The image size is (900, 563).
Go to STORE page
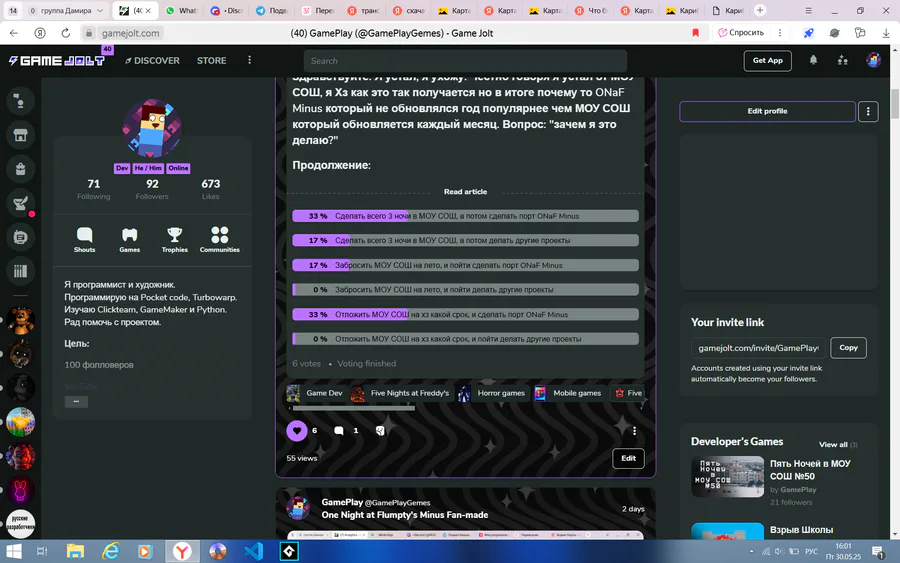coord(212,60)
